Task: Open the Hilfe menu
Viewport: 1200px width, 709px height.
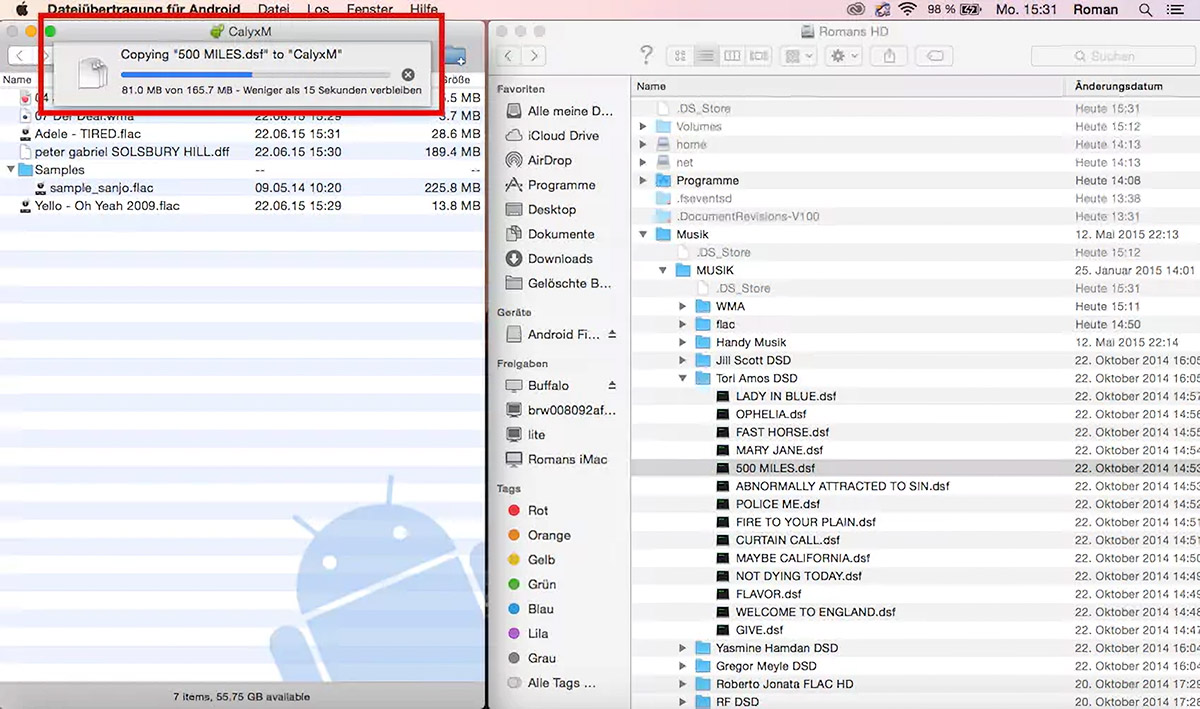Action: click(x=424, y=9)
